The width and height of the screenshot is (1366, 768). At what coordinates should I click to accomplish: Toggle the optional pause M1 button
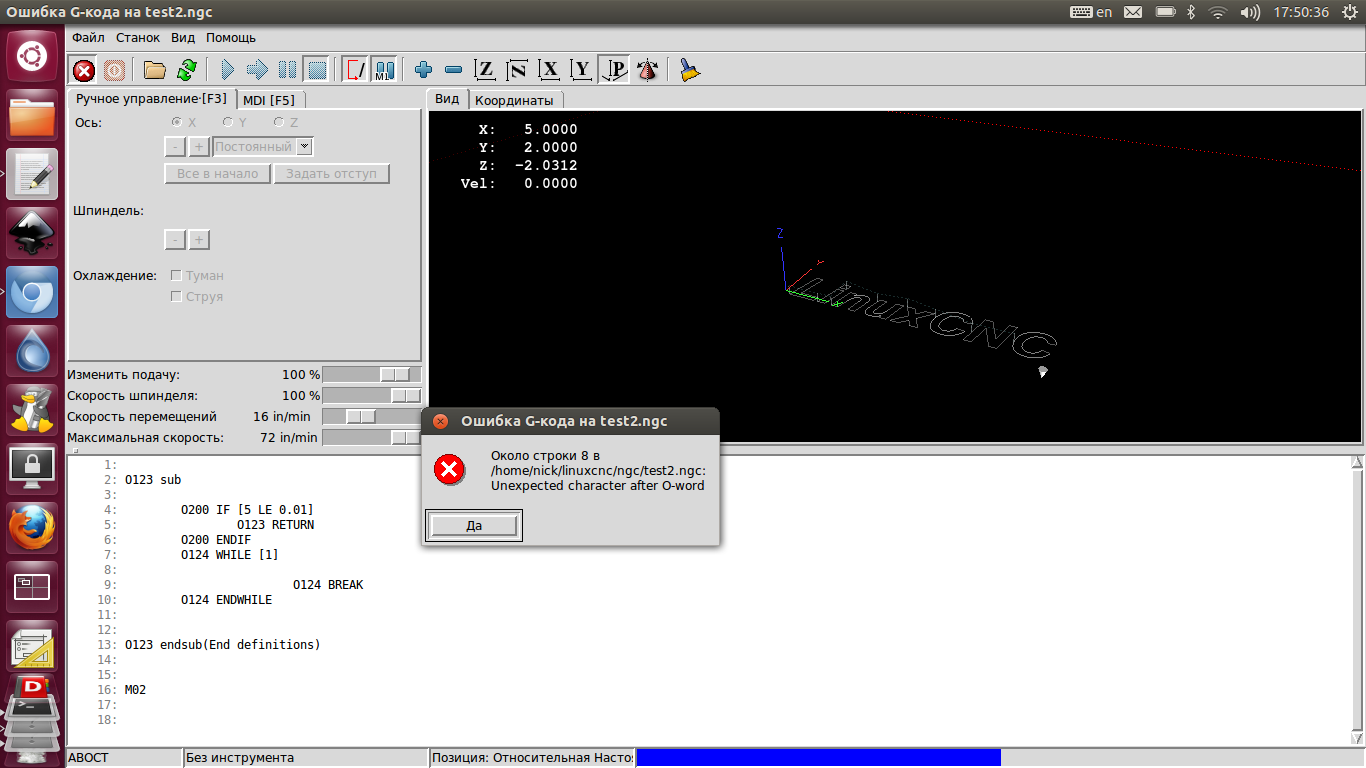[x=385, y=70]
